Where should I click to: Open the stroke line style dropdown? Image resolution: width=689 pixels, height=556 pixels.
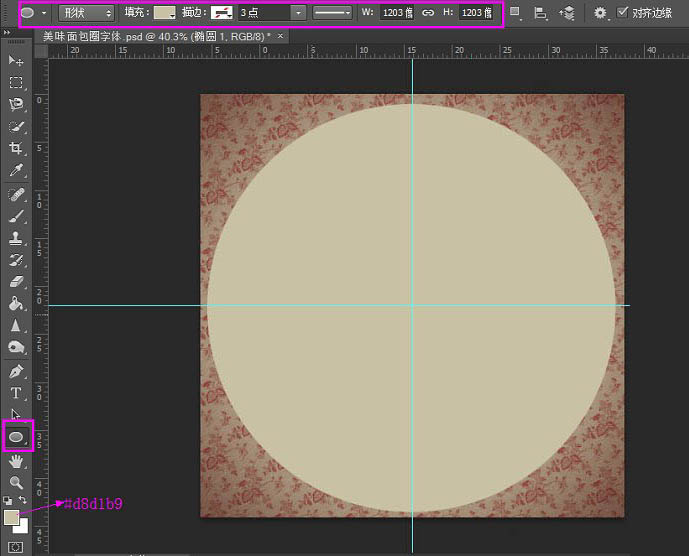click(332, 13)
